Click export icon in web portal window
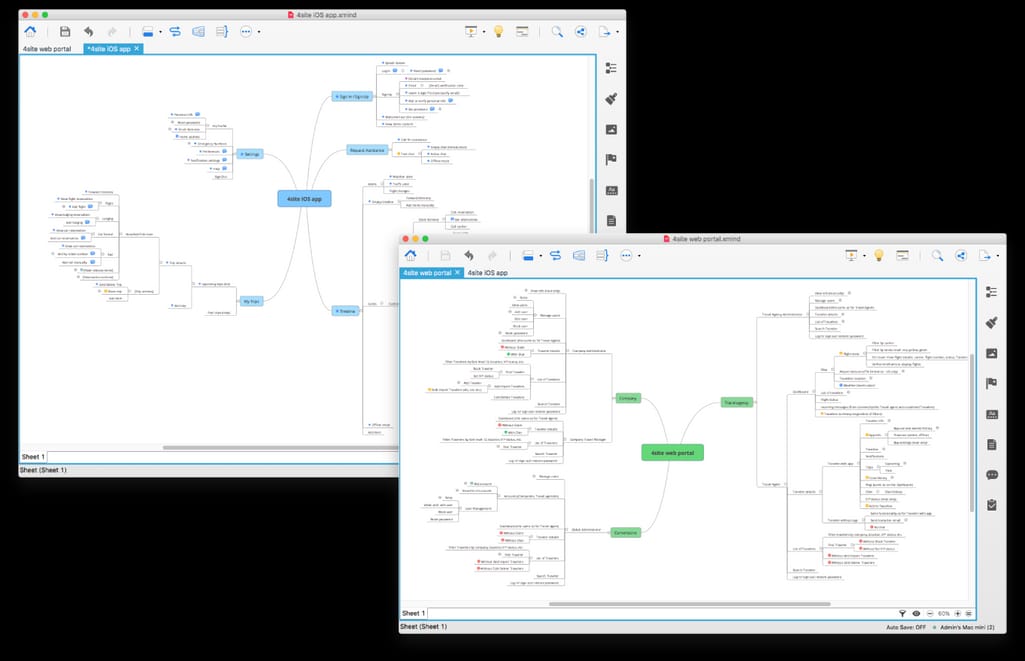The width and height of the screenshot is (1025, 661). tap(984, 256)
